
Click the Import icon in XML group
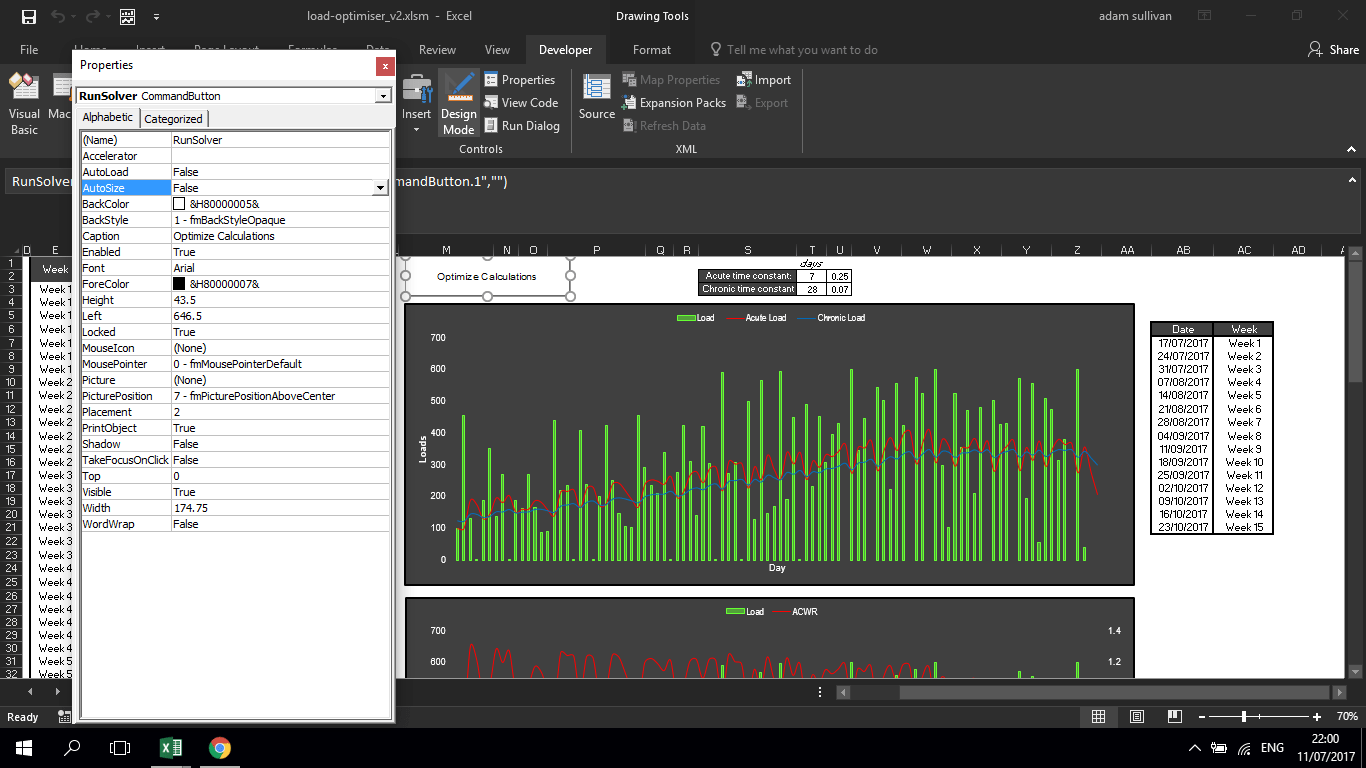[x=763, y=79]
